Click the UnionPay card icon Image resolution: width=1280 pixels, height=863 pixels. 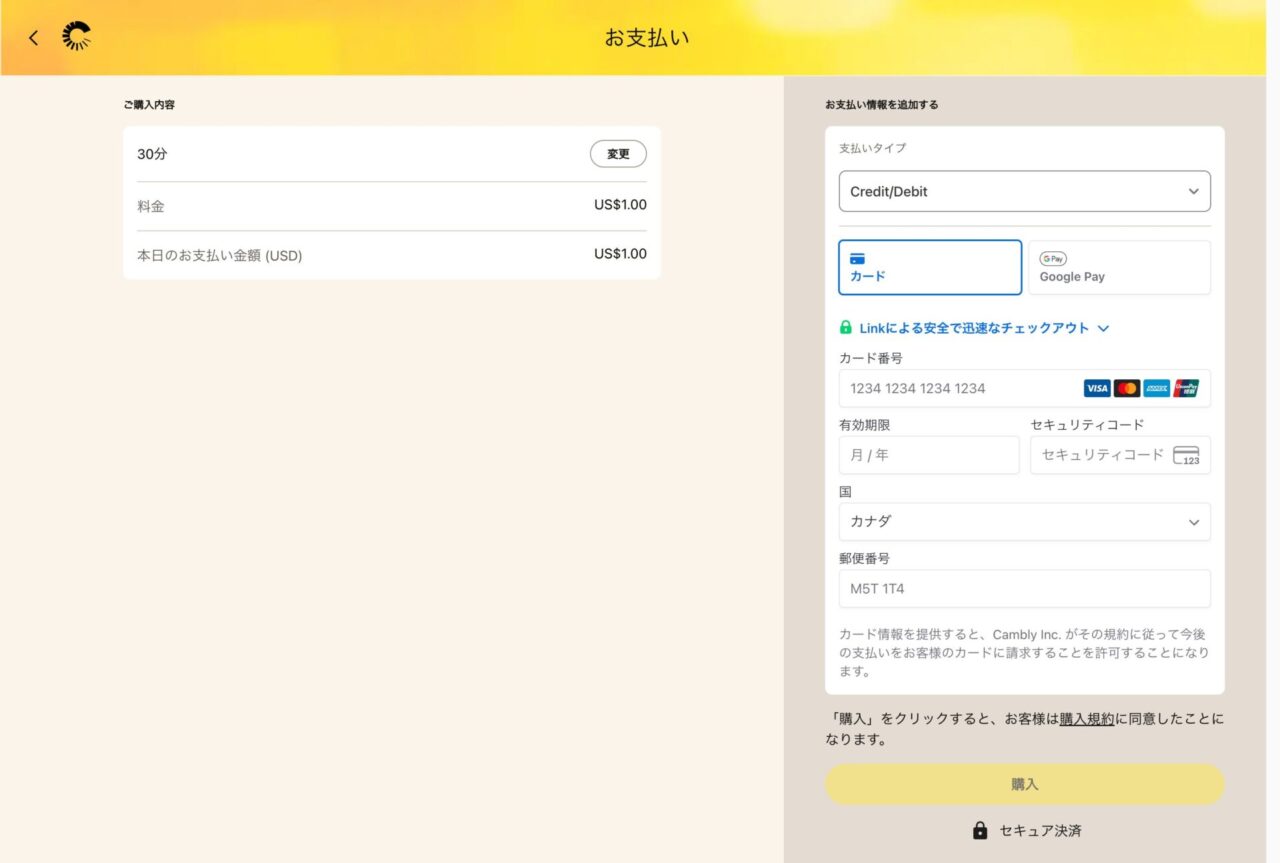(x=1187, y=388)
